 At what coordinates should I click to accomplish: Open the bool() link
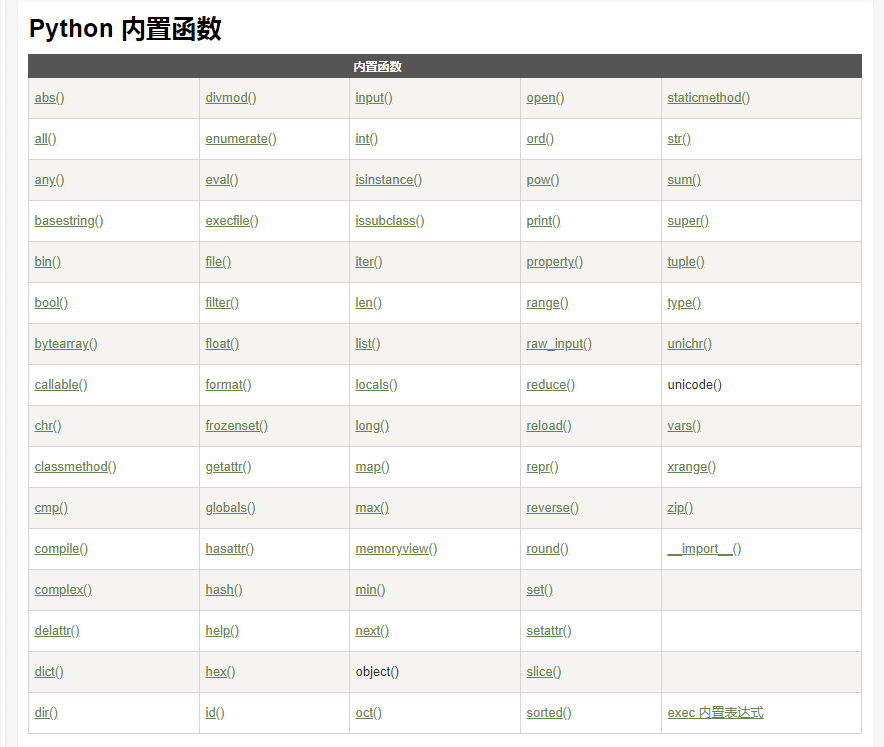tap(51, 303)
